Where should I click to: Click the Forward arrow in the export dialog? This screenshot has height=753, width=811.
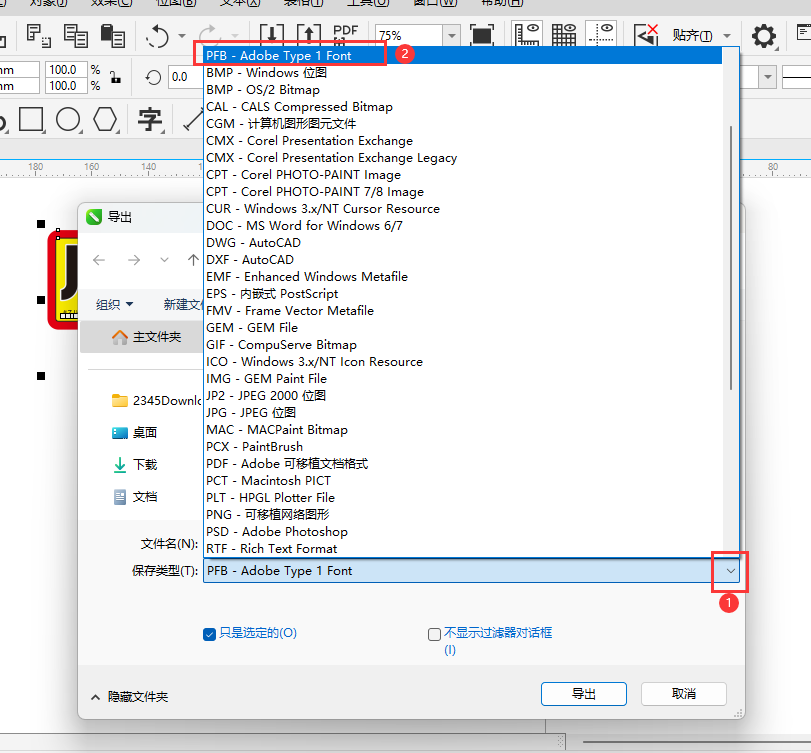(x=134, y=260)
